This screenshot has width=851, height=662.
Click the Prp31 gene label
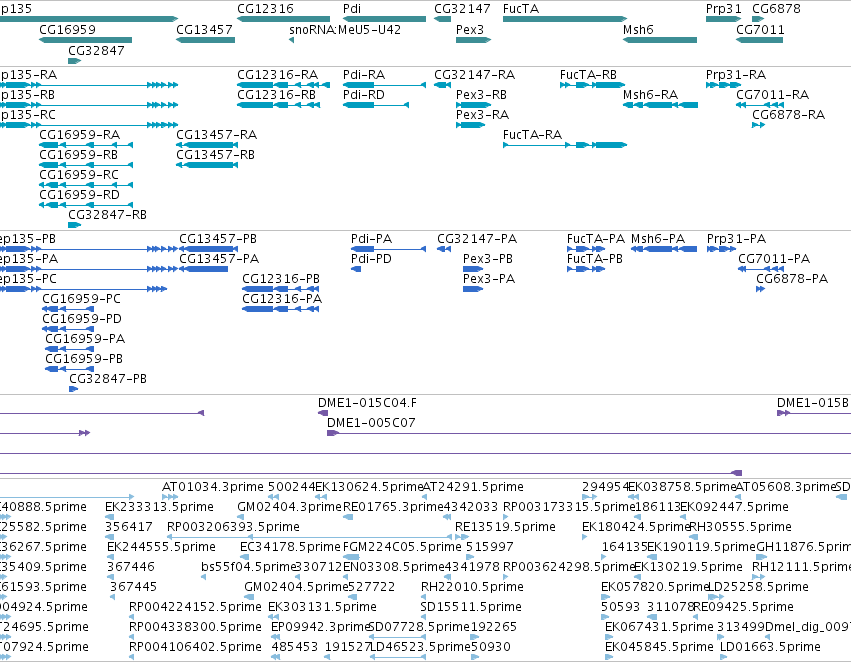[x=723, y=9]
